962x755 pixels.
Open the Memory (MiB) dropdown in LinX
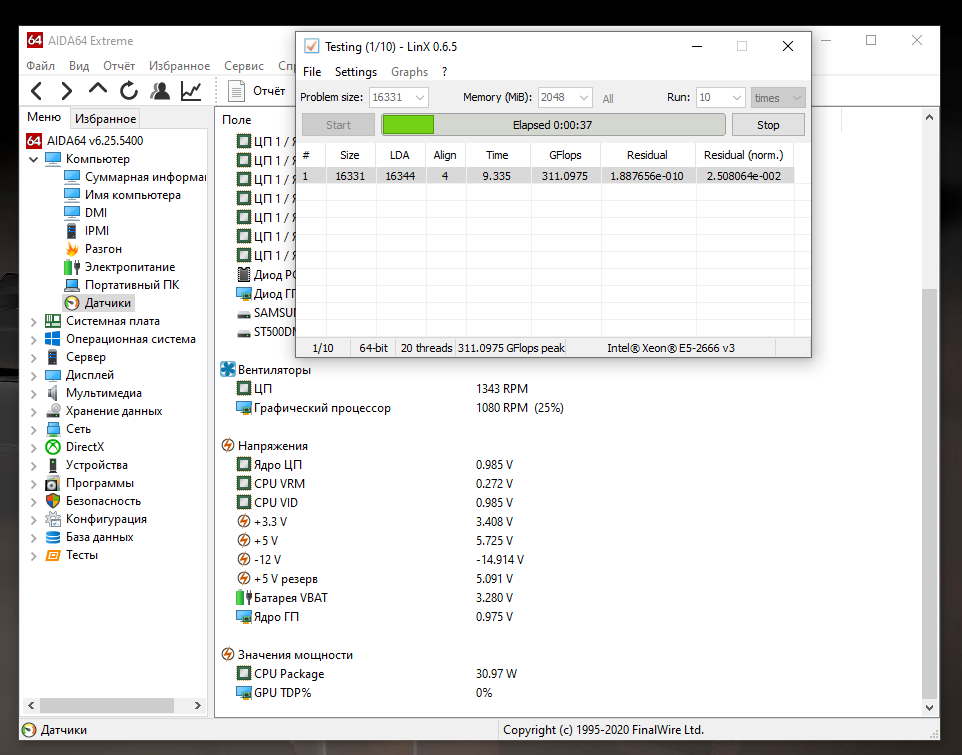[x=583, y=98]
